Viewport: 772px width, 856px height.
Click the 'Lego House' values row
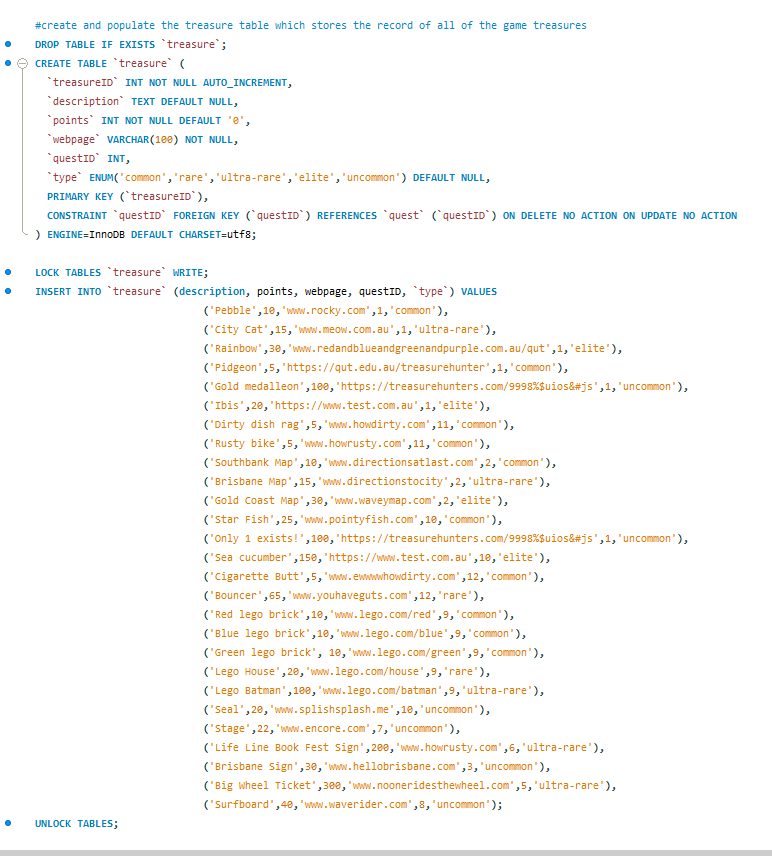click(347, 671)
